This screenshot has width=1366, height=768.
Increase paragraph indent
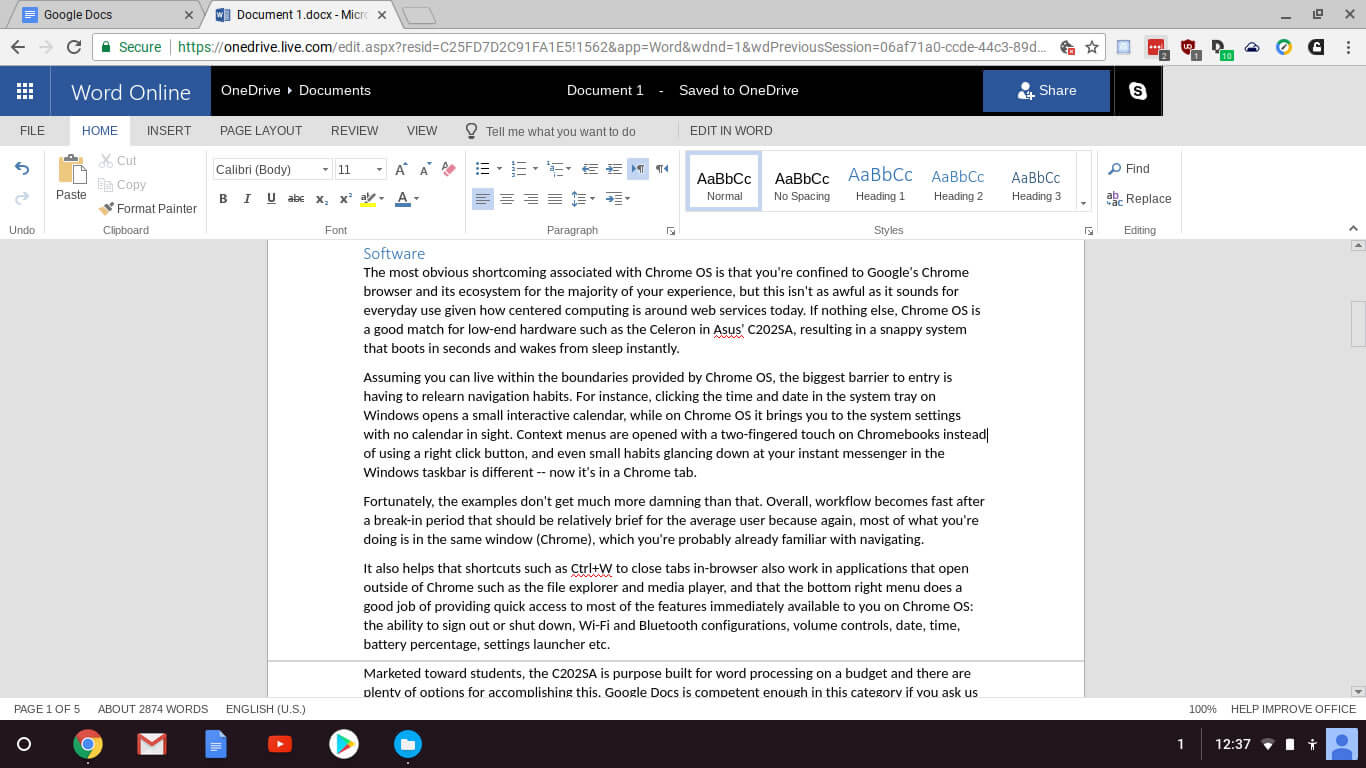click(614, 169)
